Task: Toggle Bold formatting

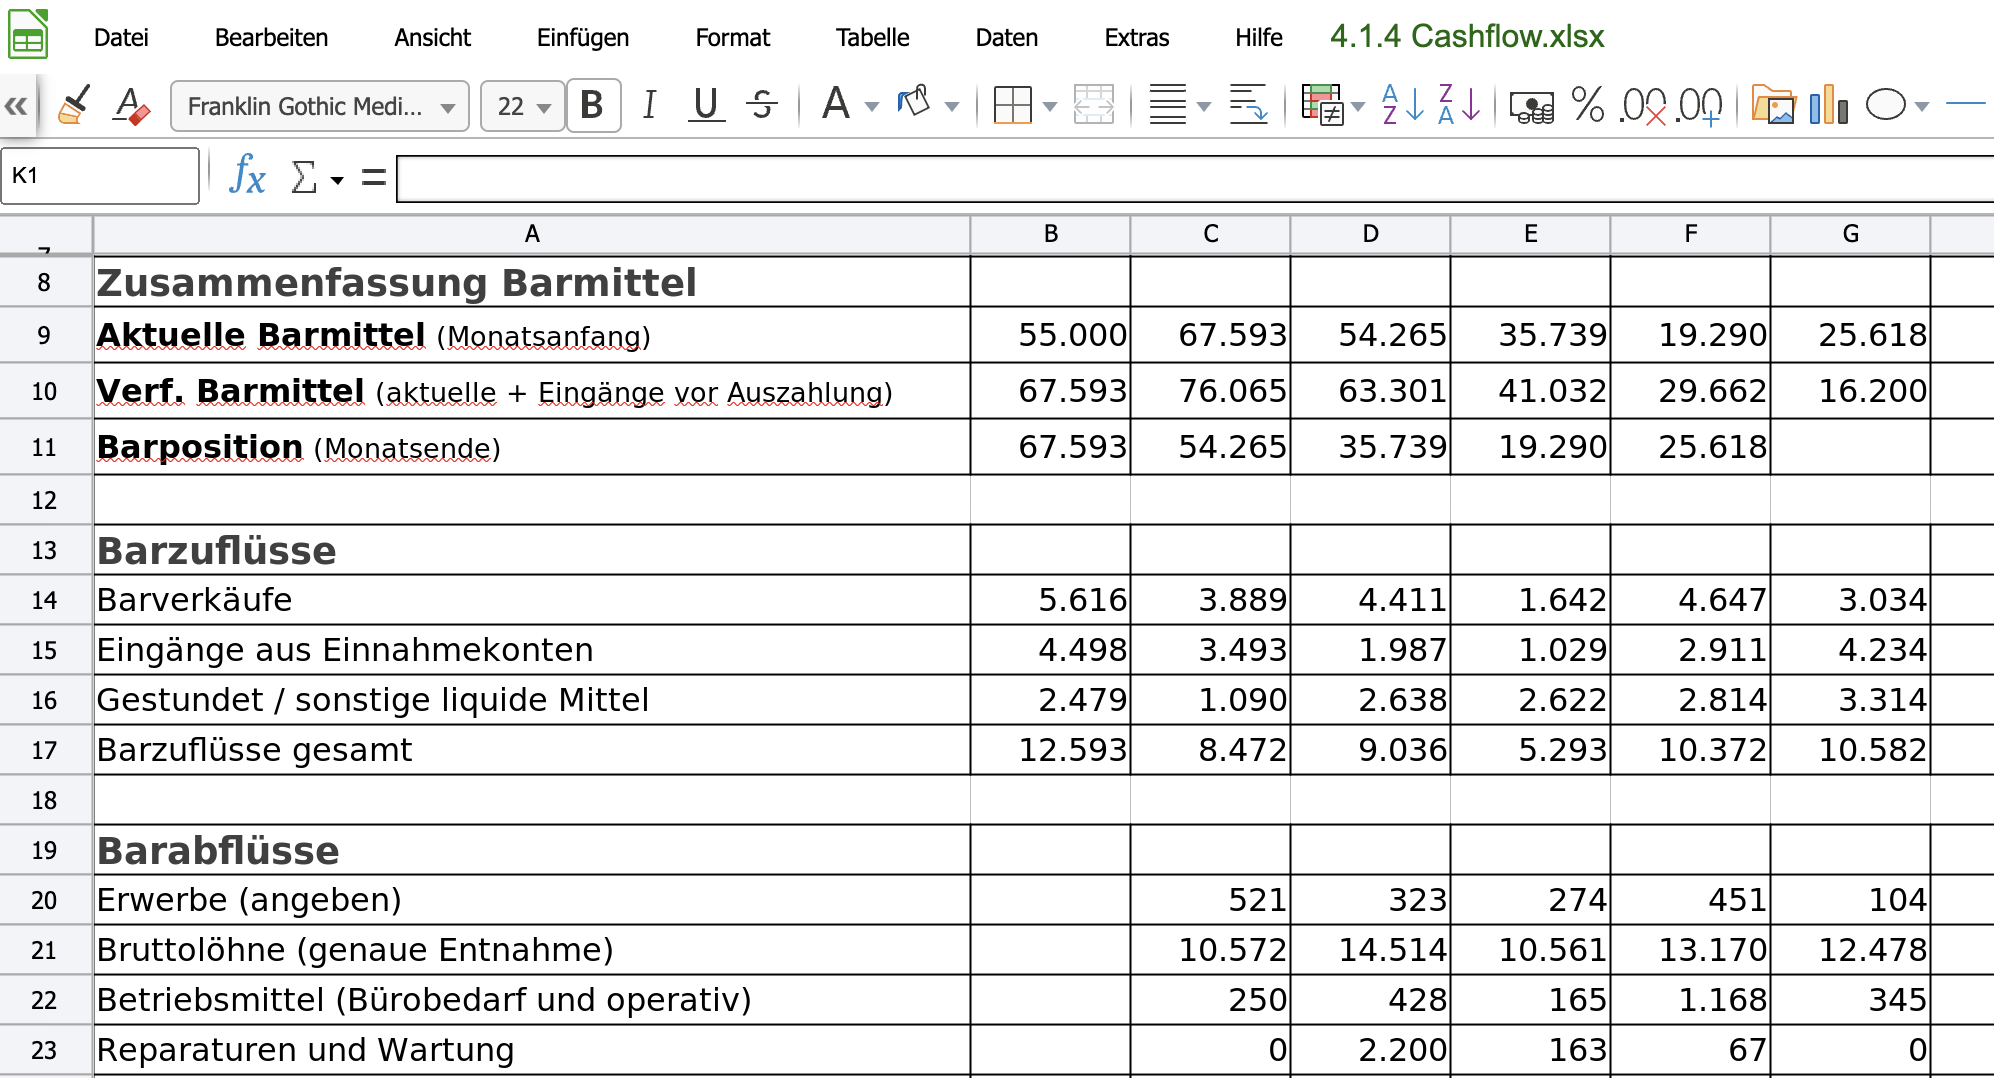Action: point(592,105)
